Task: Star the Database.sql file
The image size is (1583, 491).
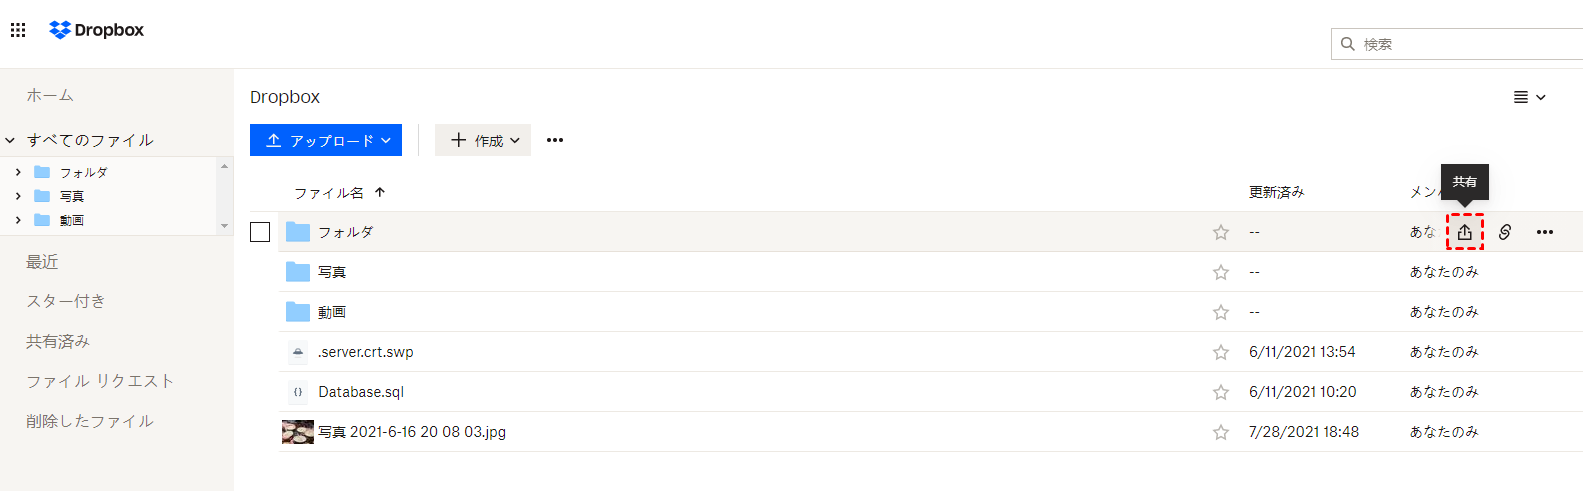Action: pyautogui.click(x=1221, y=392)
